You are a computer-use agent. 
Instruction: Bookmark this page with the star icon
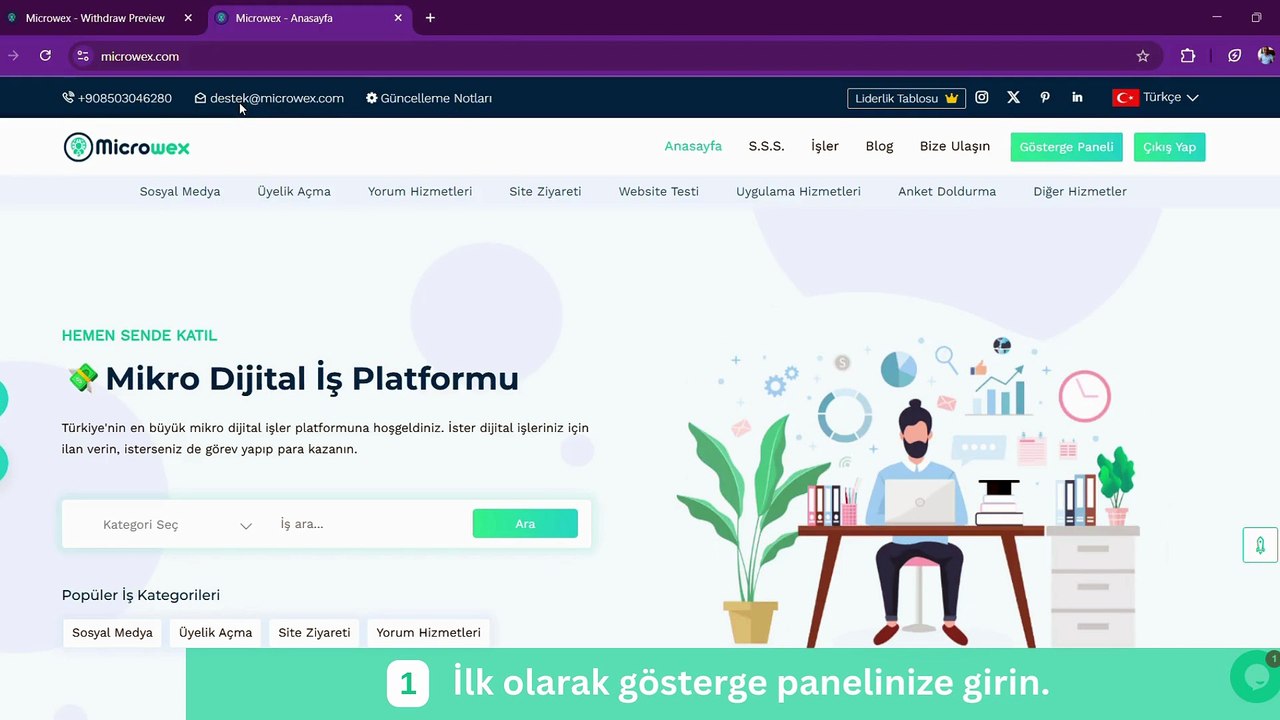coord(1143,56)
